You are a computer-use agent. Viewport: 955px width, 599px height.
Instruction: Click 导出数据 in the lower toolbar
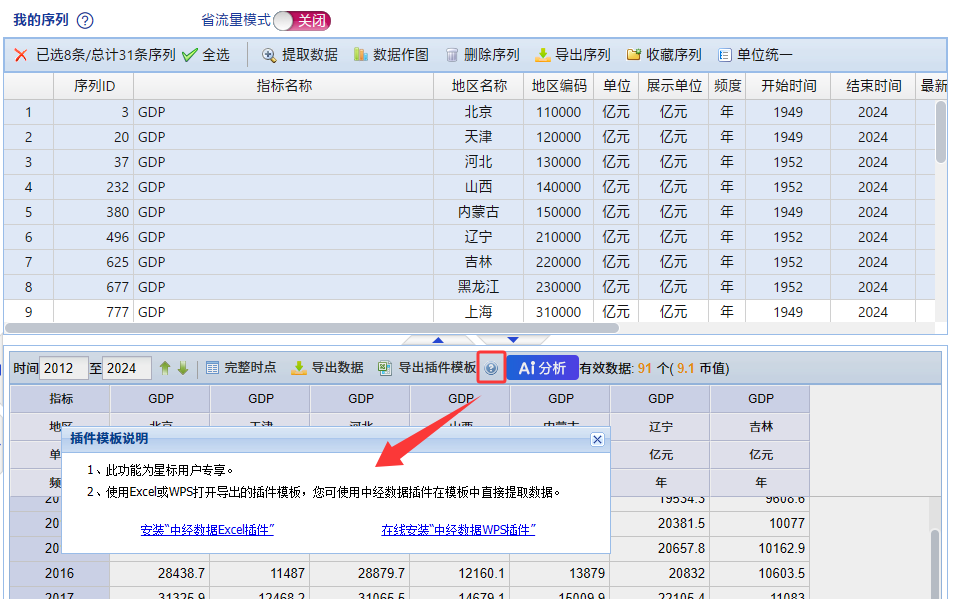(x=327, y=368)
